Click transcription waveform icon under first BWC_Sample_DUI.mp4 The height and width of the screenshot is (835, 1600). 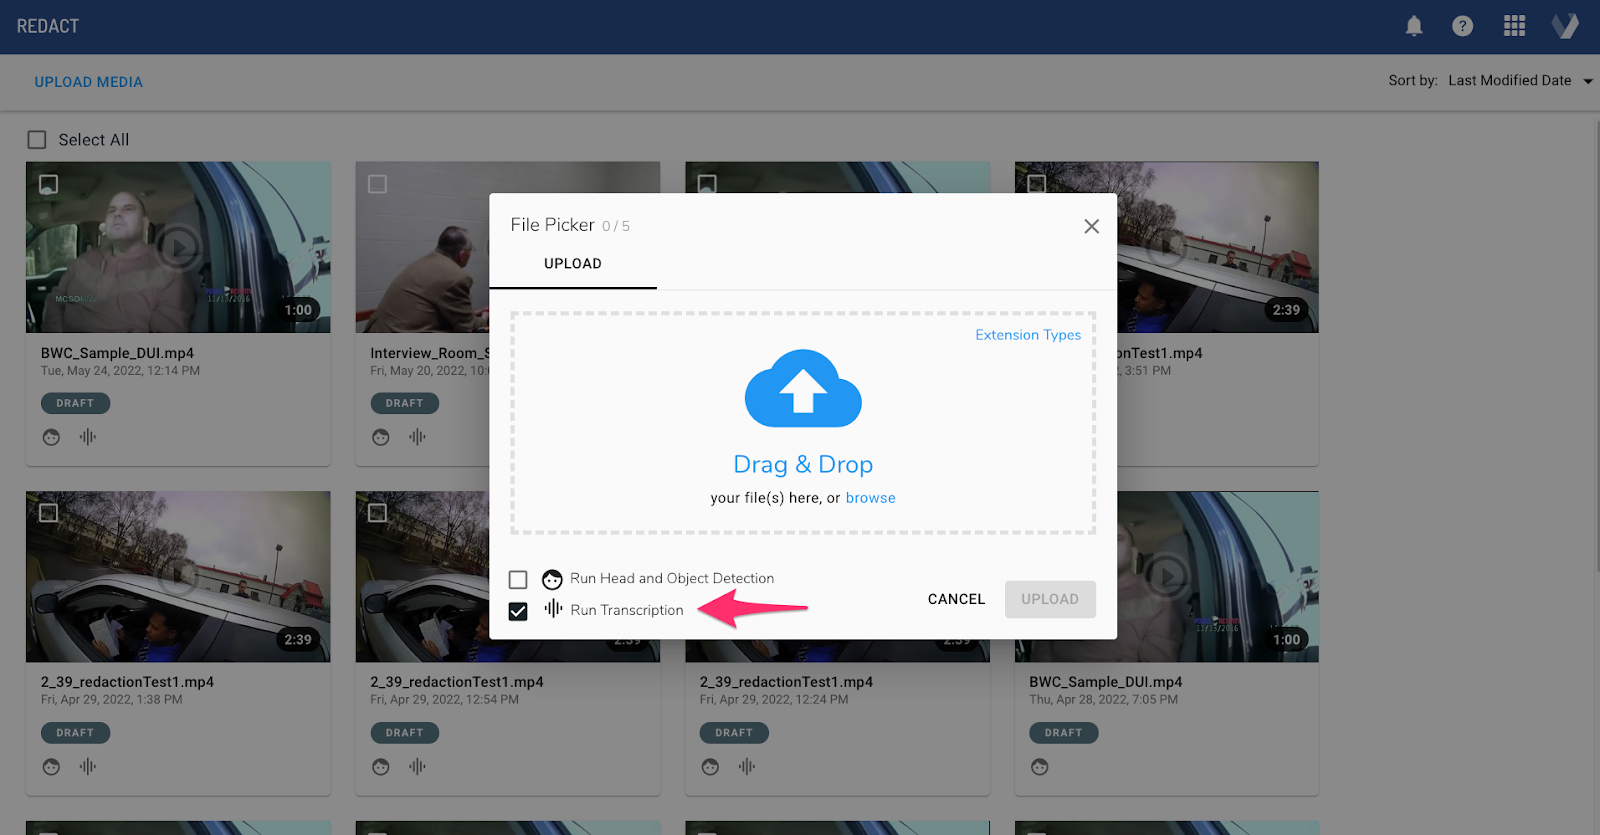(88, 437)
